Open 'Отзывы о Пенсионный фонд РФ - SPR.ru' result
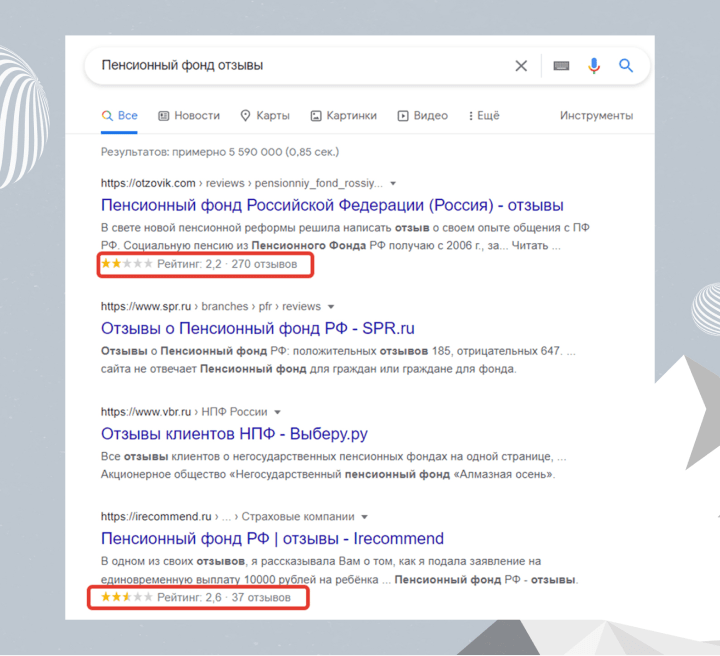Viewport: 720px width, 656px height. [258, 328]
